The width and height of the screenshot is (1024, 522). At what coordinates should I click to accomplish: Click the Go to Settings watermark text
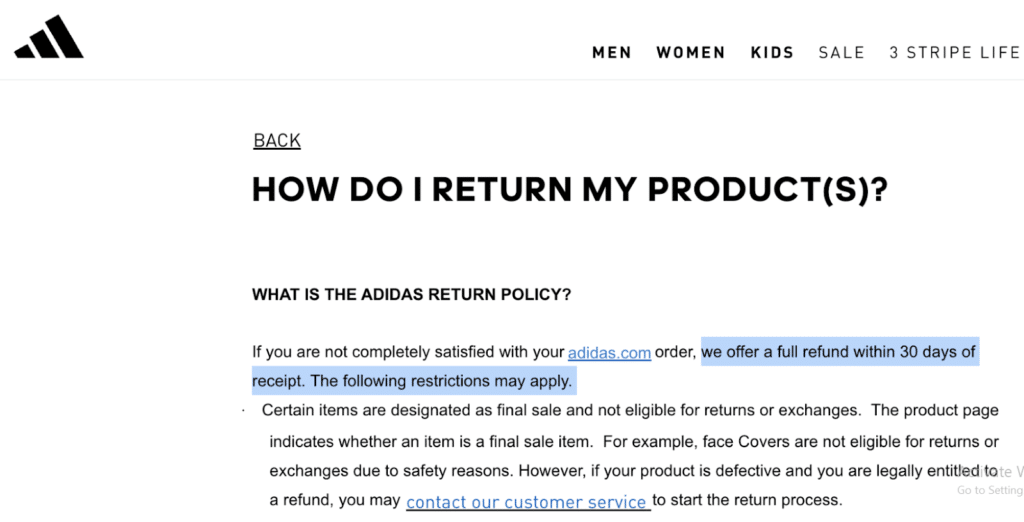click(x=989, y=491)
